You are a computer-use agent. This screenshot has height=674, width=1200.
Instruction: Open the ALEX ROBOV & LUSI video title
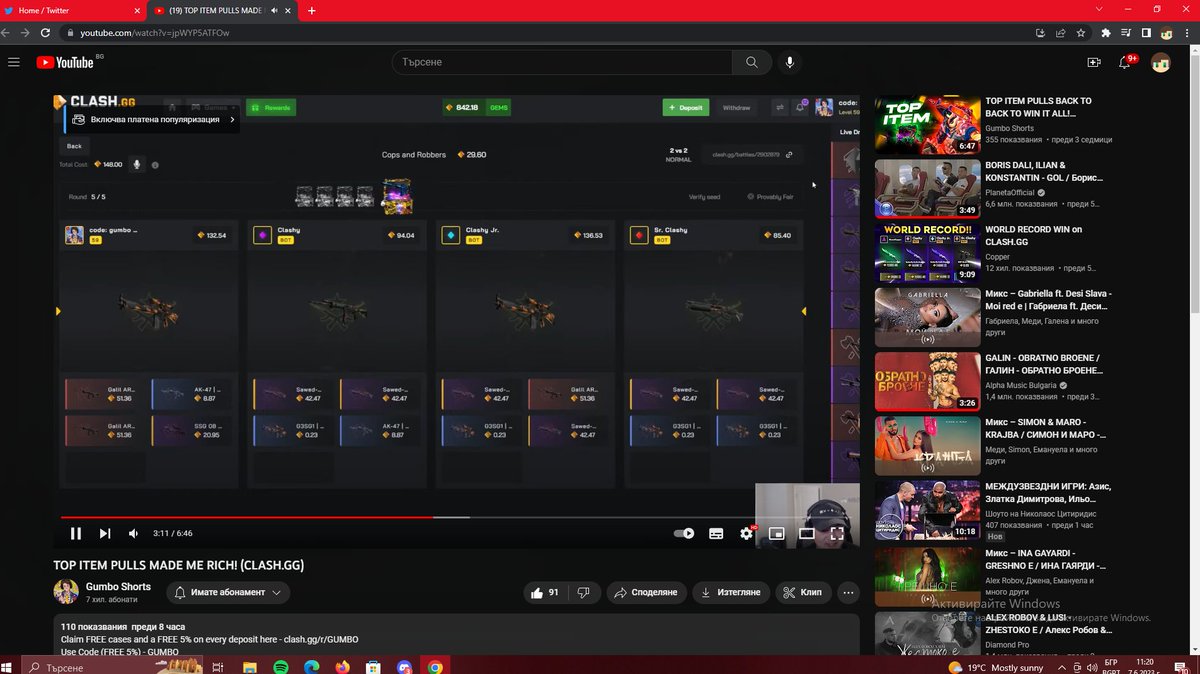pyautogui.click(x=1048, y=623)
